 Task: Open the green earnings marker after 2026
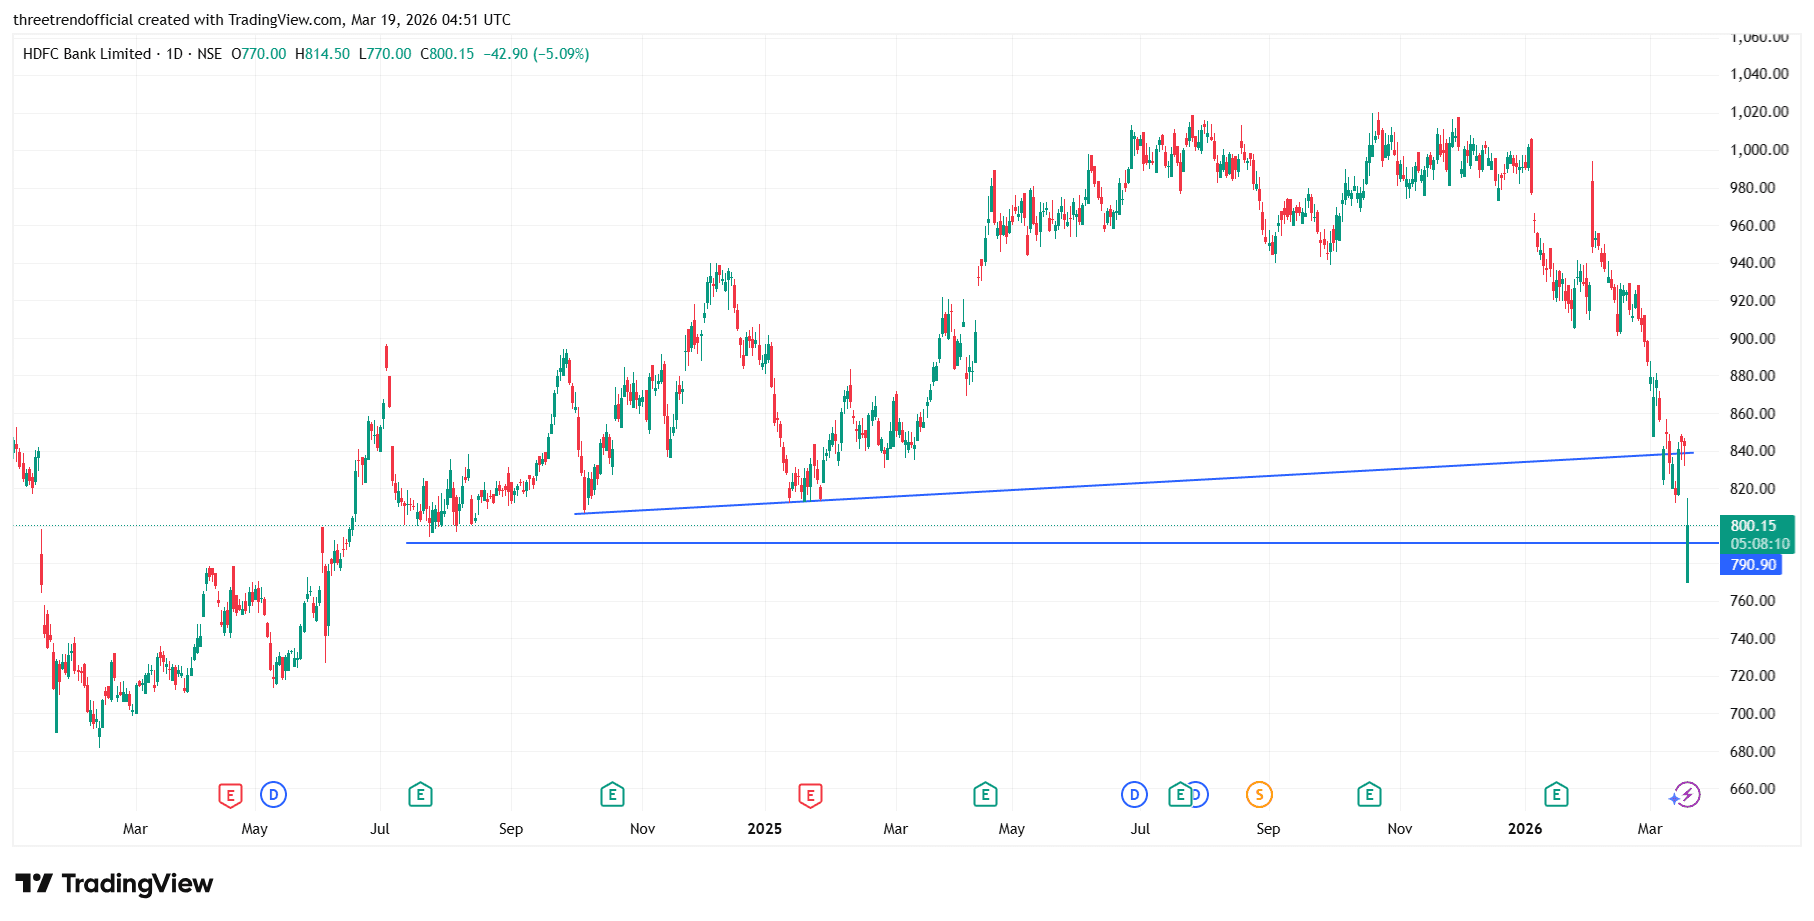tap(1556, 795)
